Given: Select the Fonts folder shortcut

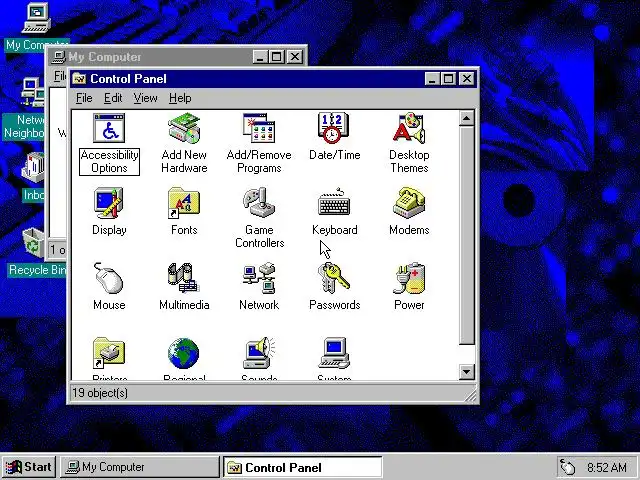Looking at the screenshot, I should (x=184, y=203).
